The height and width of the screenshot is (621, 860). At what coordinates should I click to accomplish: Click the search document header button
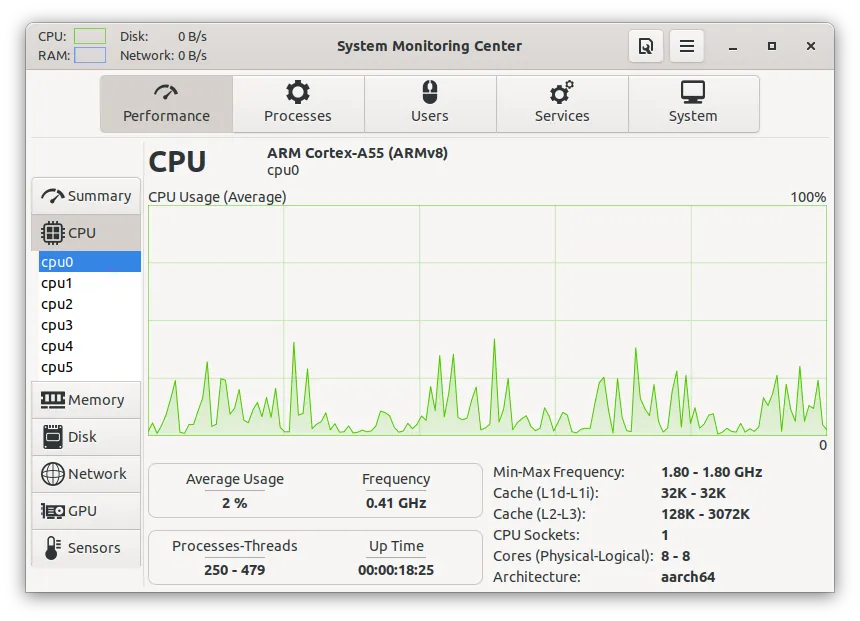tap(646, 46)
